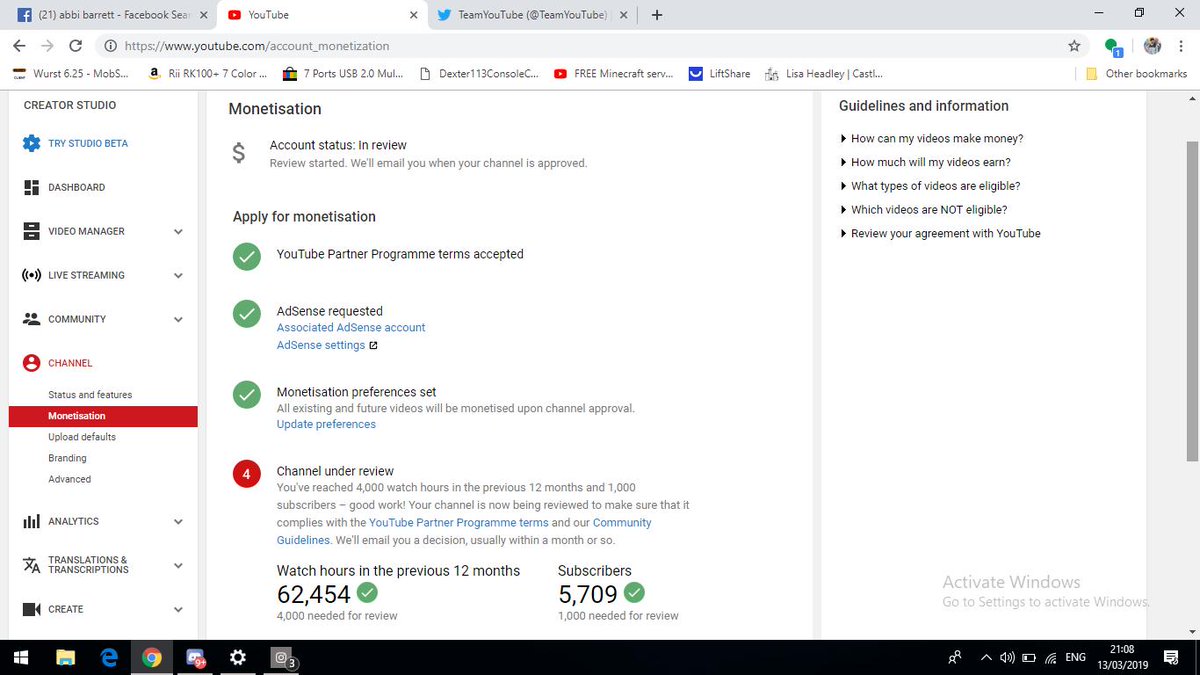Viewport: 1200px width, 675px height.
Task: Click the dollar sign account status icon
Action: point(238,154)
